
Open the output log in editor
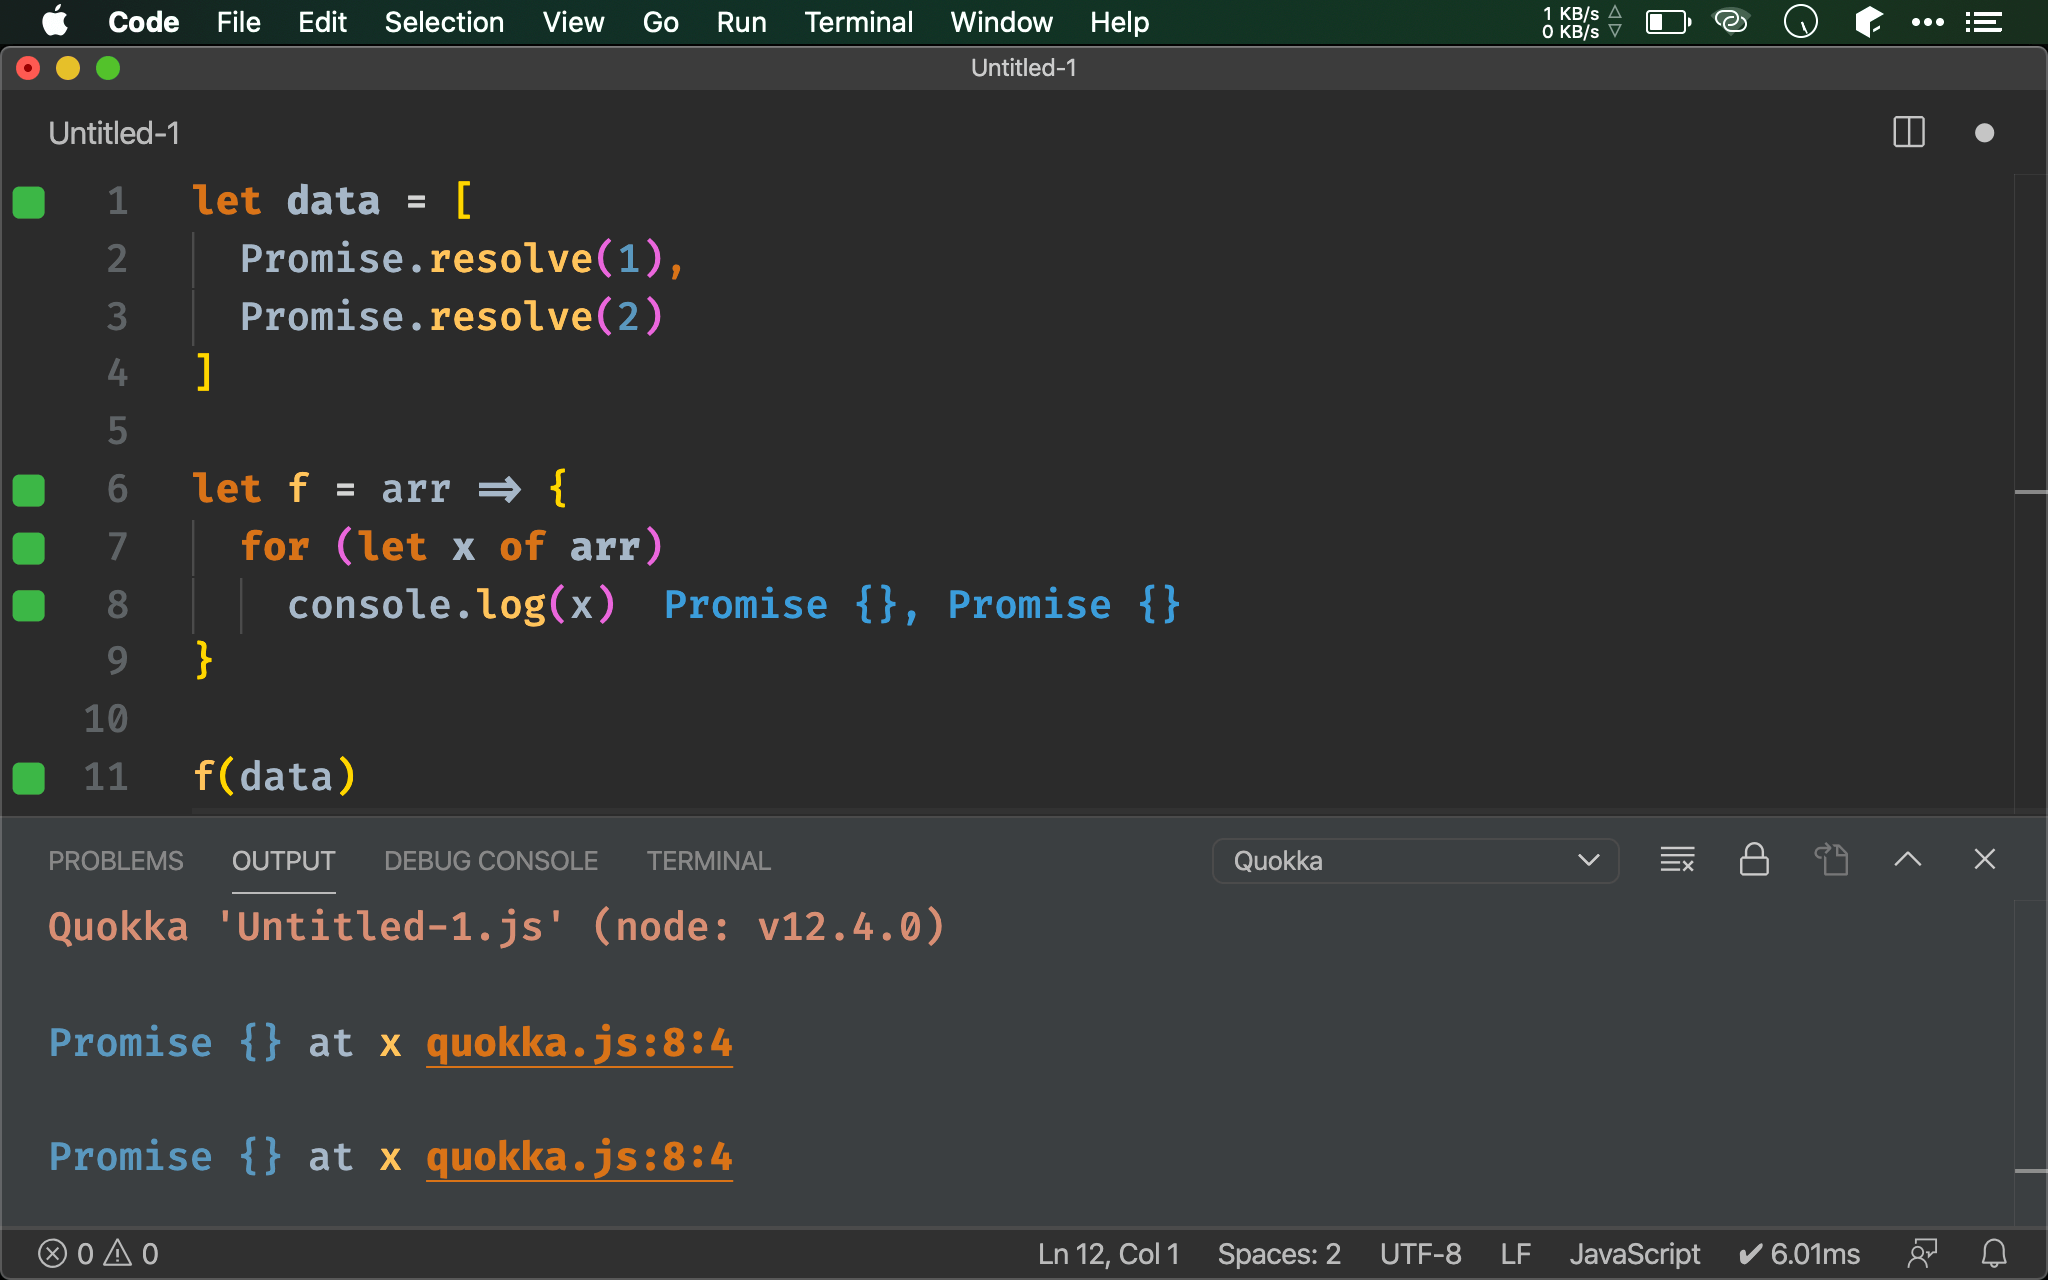tap(1831, 860)
